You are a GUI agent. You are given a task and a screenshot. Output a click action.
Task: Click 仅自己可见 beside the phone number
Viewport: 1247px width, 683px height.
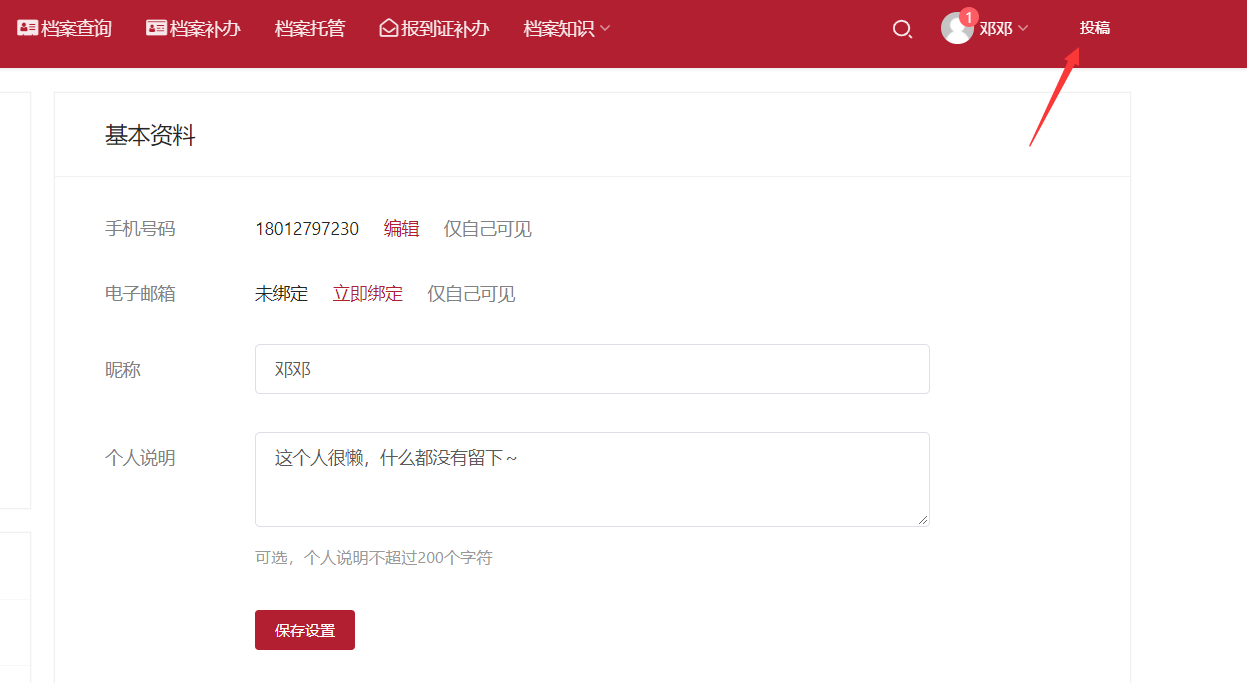tap(488, 229)
